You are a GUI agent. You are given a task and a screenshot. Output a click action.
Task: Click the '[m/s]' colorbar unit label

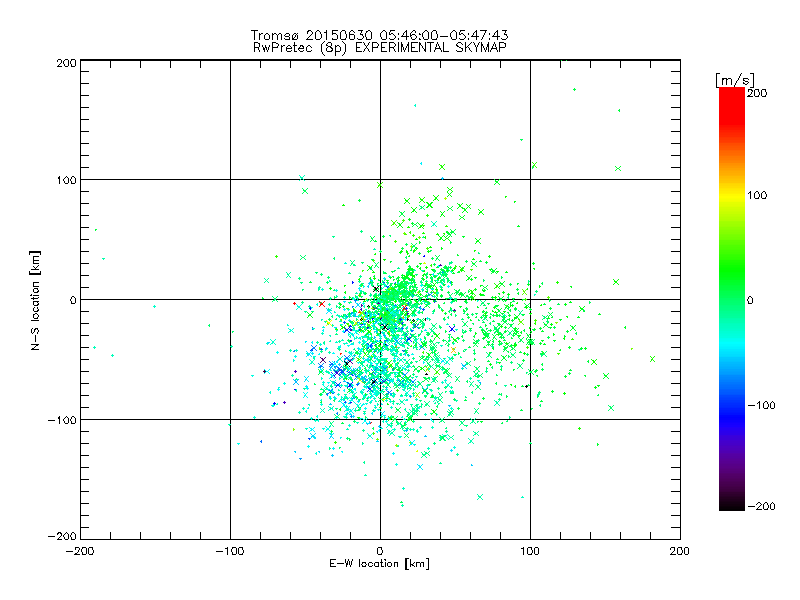(x=735, y=80)
